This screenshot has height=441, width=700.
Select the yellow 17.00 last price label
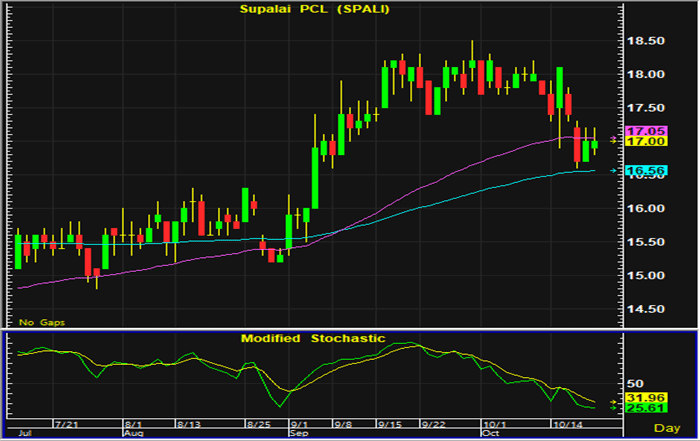pos(638,142)
